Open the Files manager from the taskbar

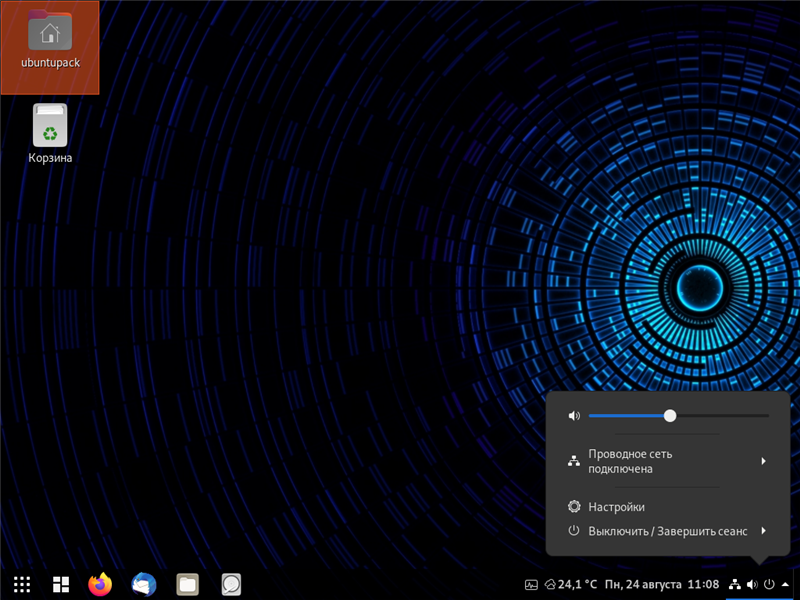(187, 584)
